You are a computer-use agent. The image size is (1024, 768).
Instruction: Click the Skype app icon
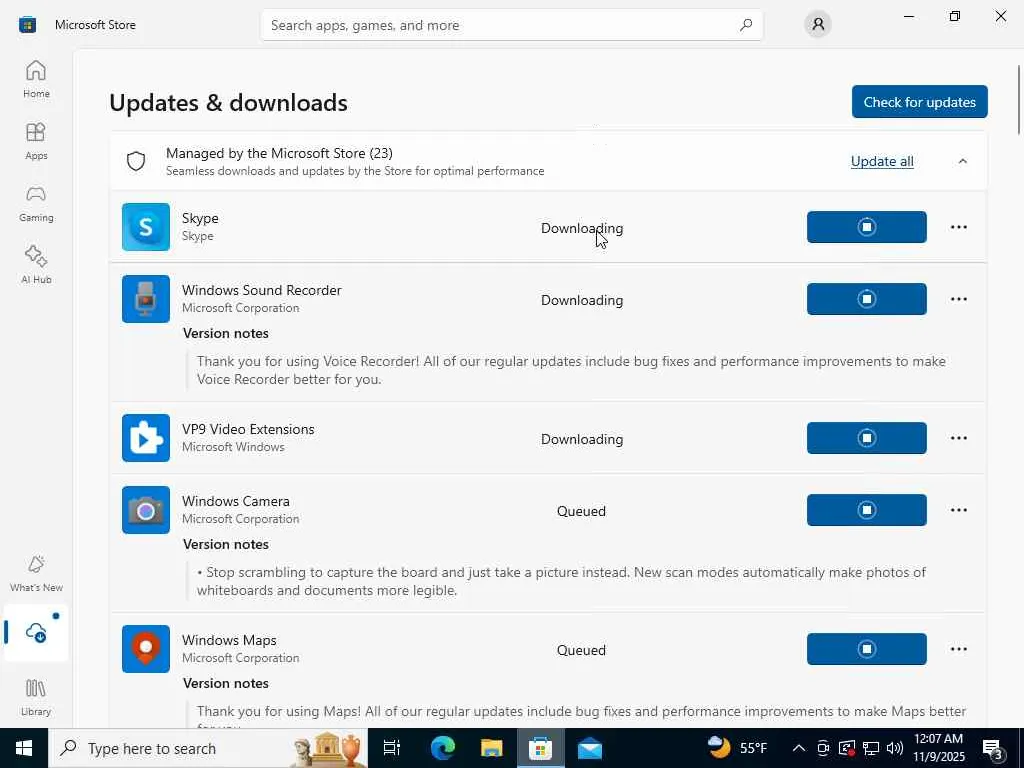coord(146,227)
